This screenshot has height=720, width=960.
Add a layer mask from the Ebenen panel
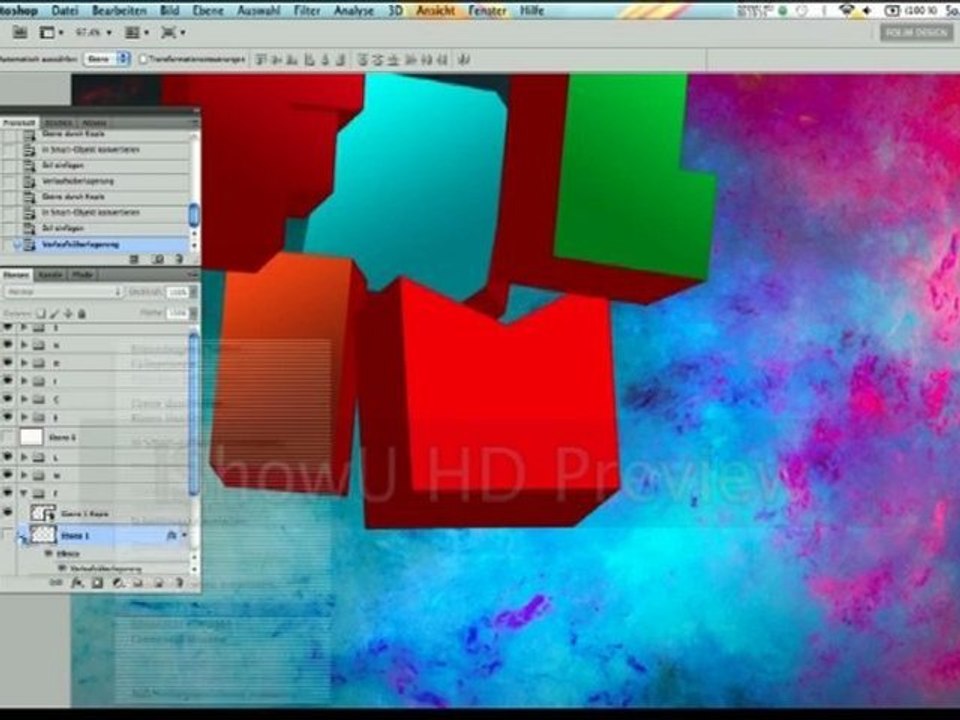point(97,583)
